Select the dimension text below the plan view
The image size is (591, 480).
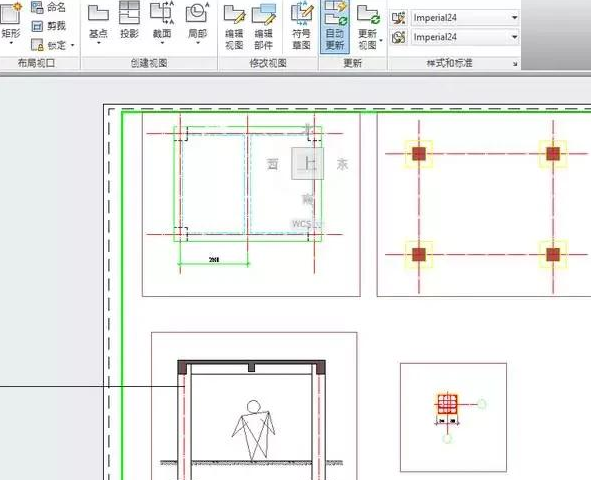[214, 260]
